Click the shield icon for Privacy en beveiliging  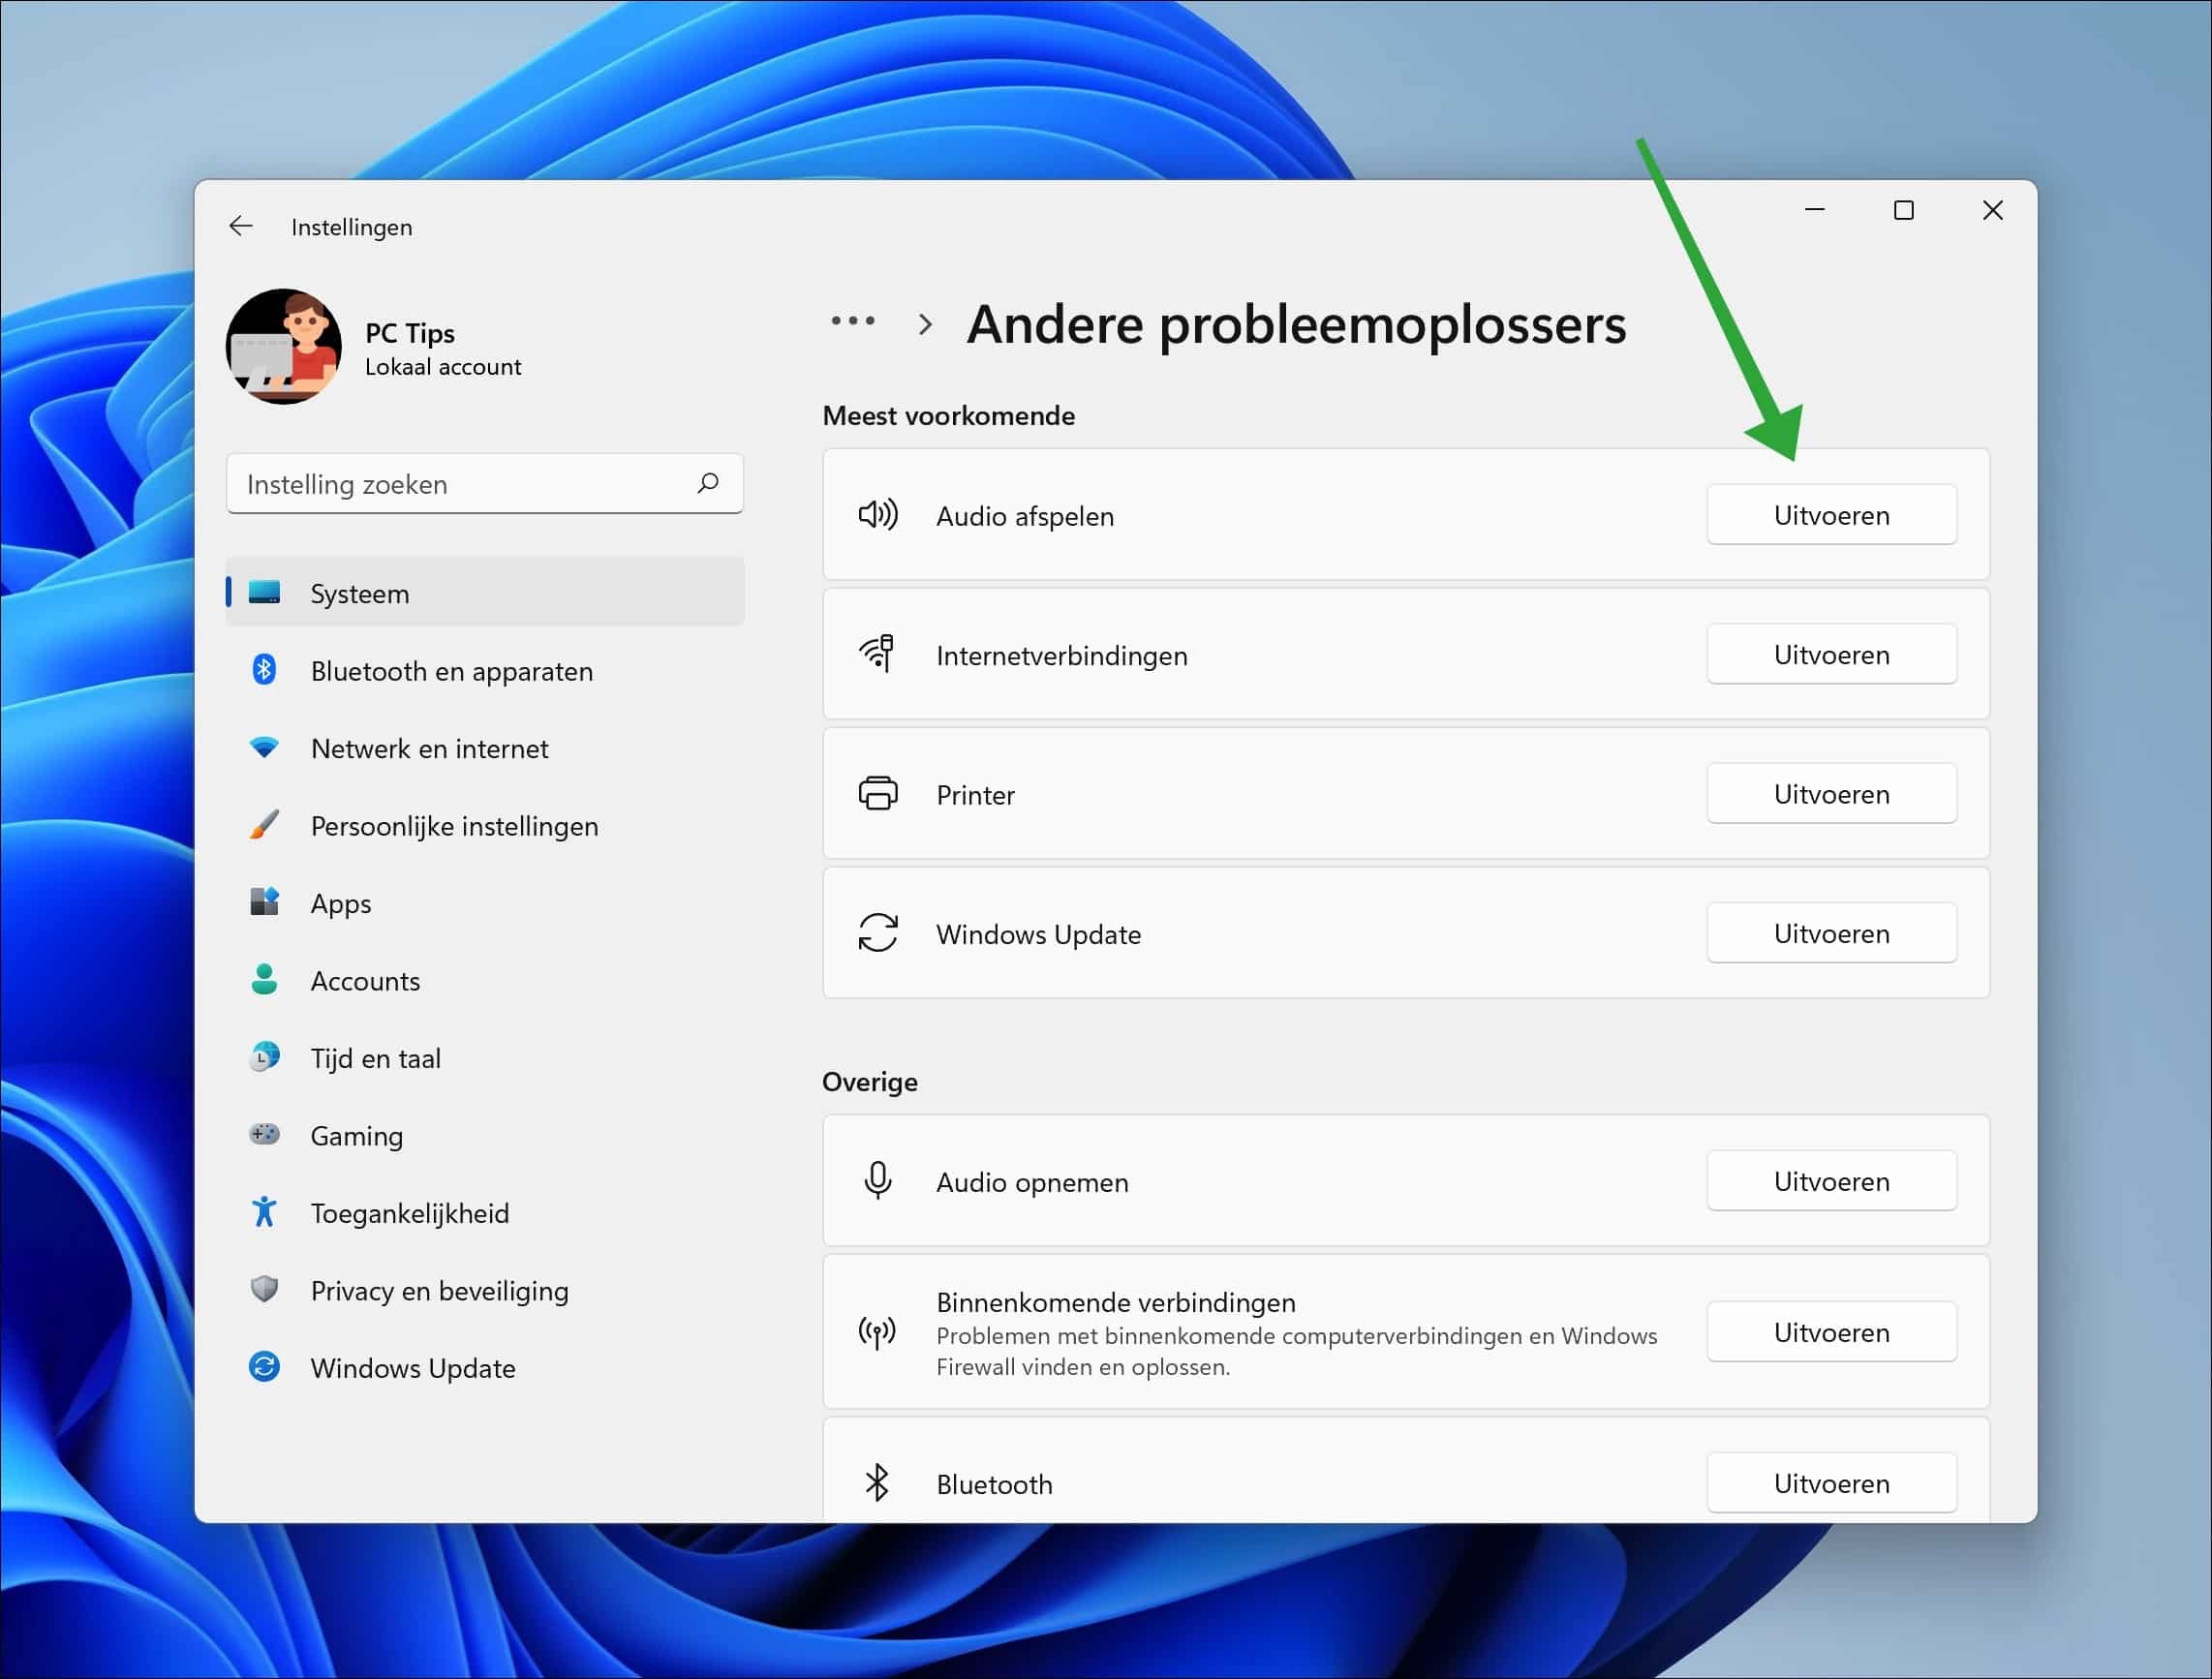click(x=264, y=1289)
